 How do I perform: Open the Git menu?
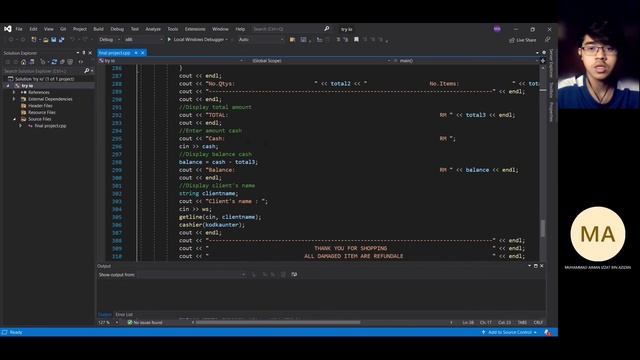[63, 29]
